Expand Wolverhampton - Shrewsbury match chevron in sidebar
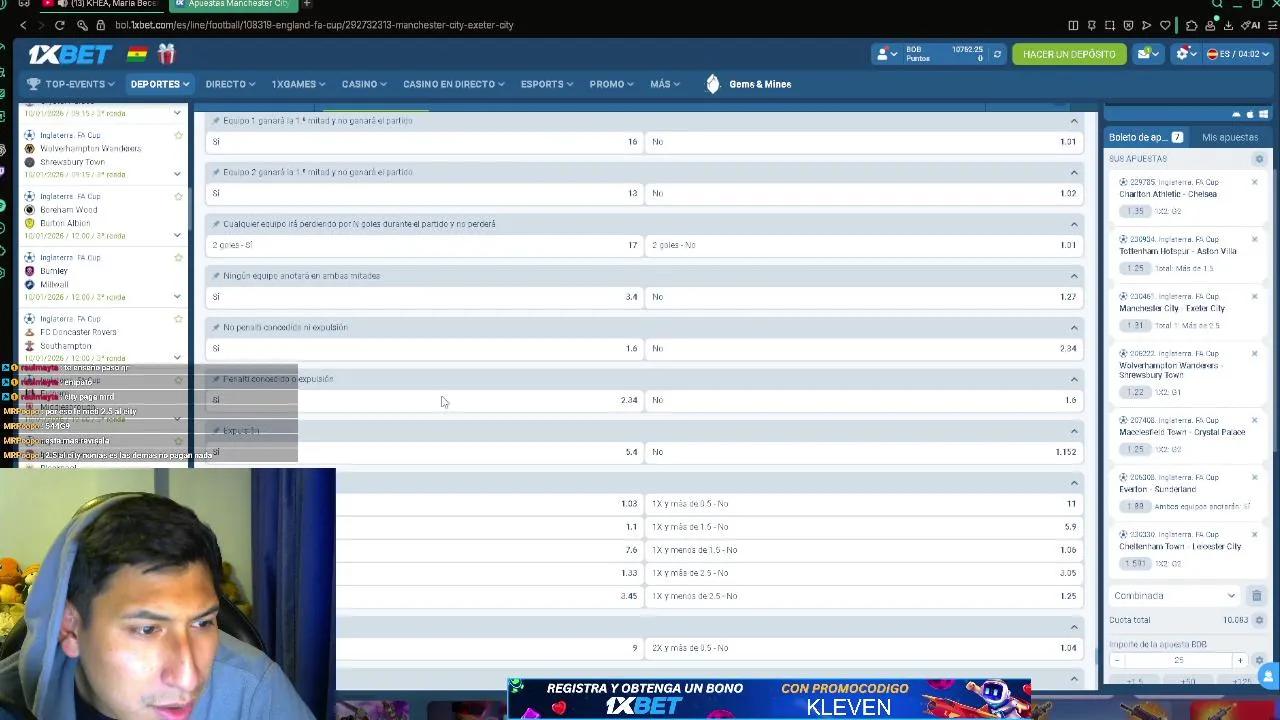The height and width of the screenshot is (720, 1280). (x=177, y=174)
